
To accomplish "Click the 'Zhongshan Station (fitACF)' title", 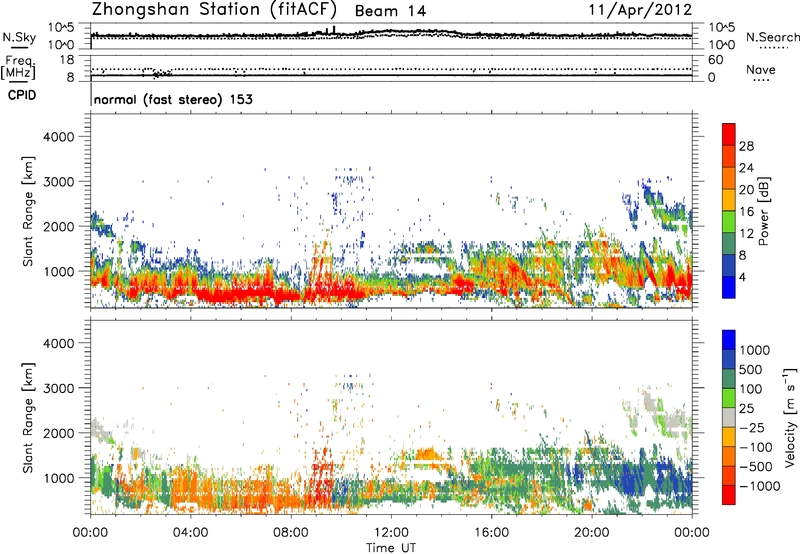I will (x=214, y=10).
